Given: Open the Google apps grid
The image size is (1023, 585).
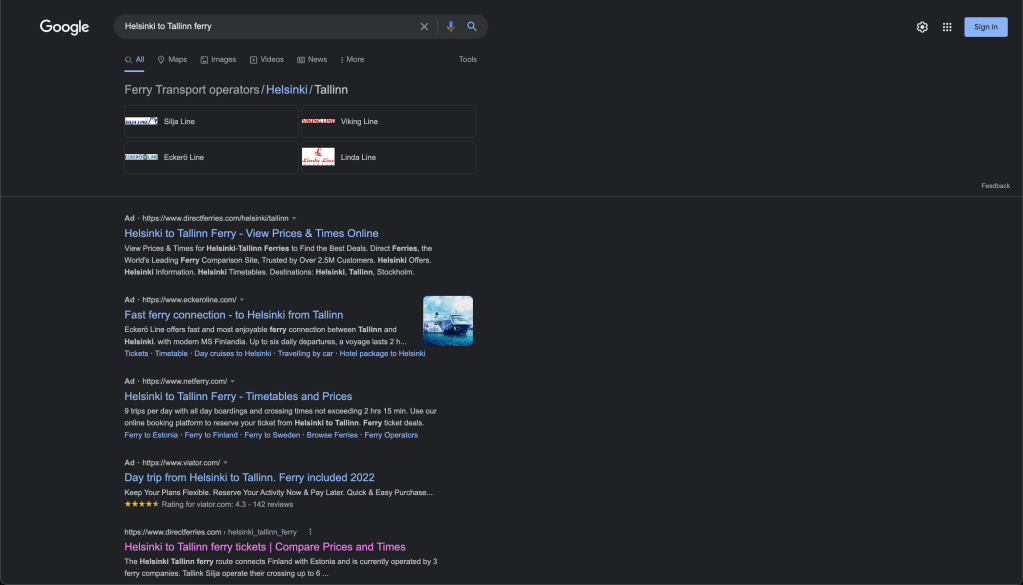Looking at the screenshot, I should [947, 27].
